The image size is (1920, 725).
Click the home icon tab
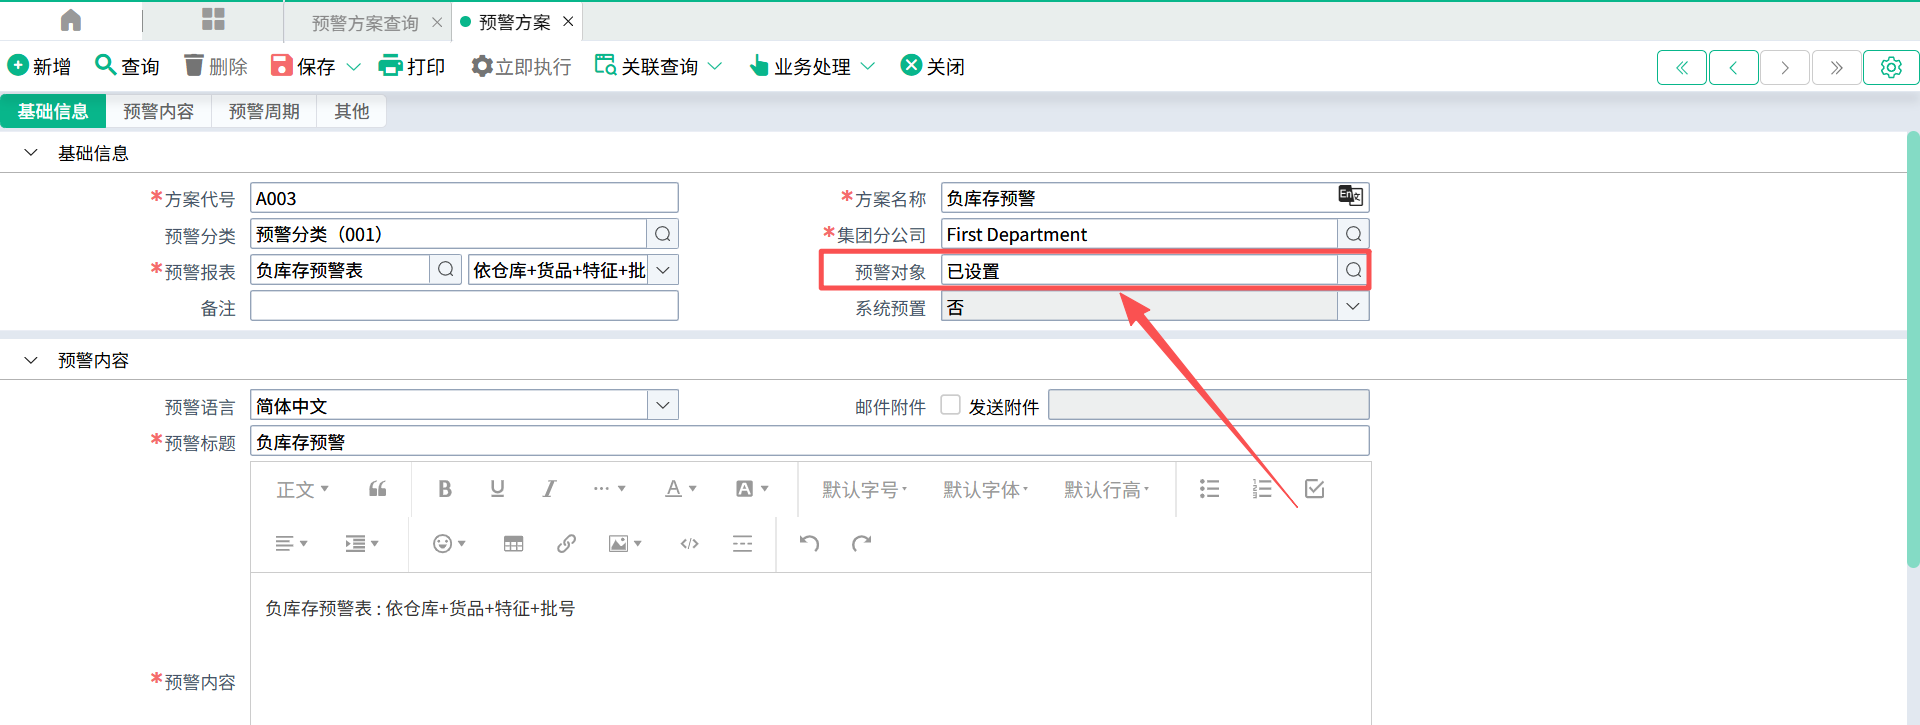[71, 21]
